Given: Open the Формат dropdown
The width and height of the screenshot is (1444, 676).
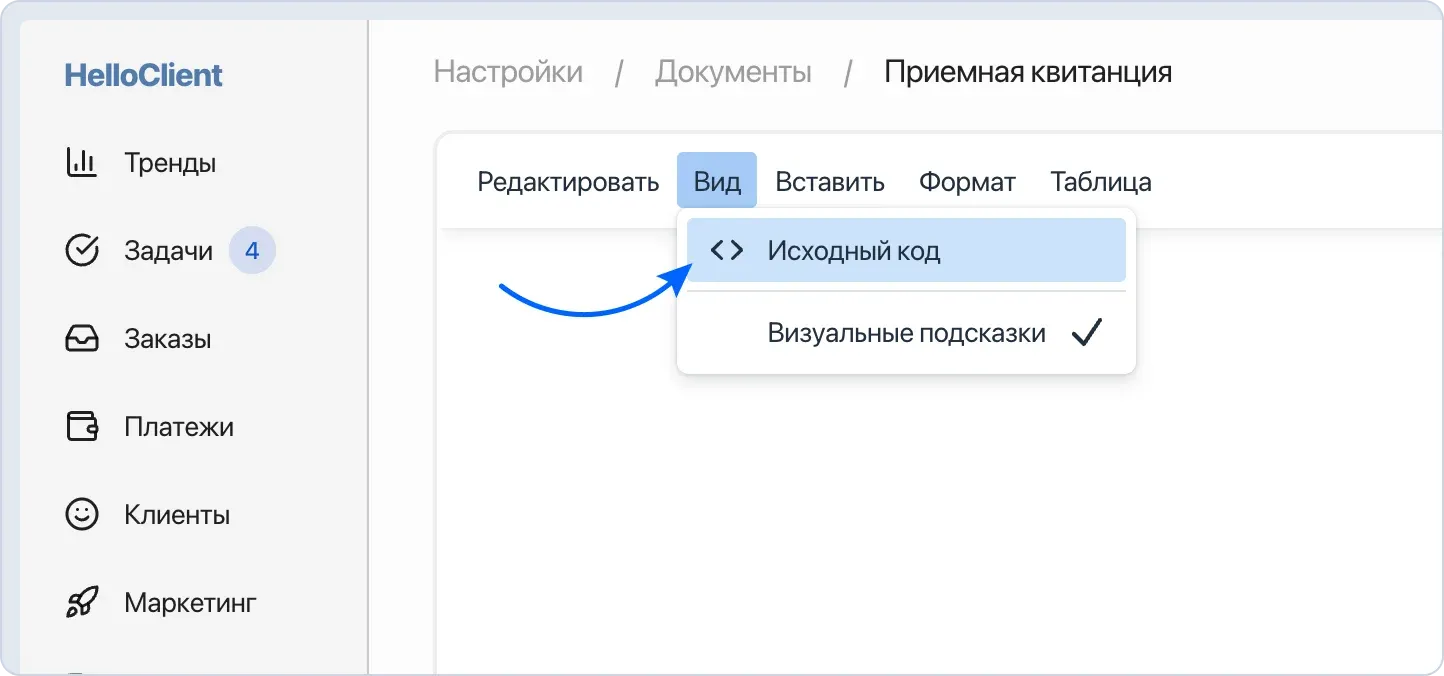Looking at the screenshot, I should coord(966,181).
